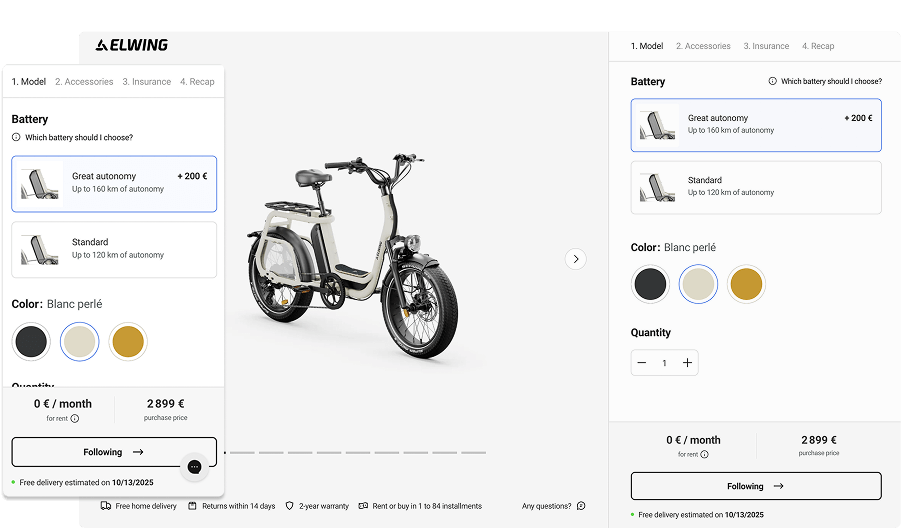Click the Elwing logo
Viewport: 901px width, 528px height.
[x=132, y=45]
